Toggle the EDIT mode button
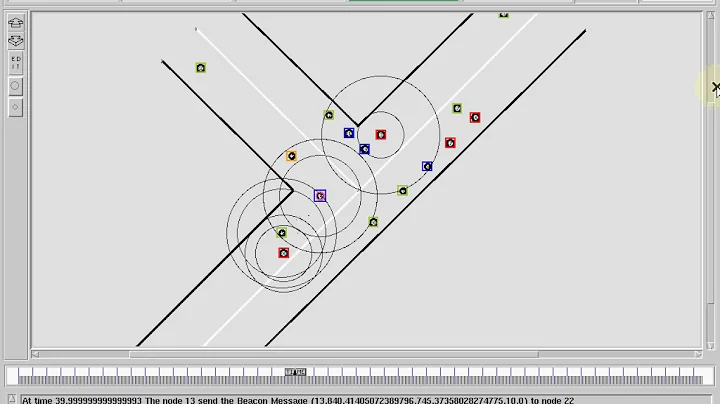The width and height of the screenshot is (720, 404). [x=16, y=63]
